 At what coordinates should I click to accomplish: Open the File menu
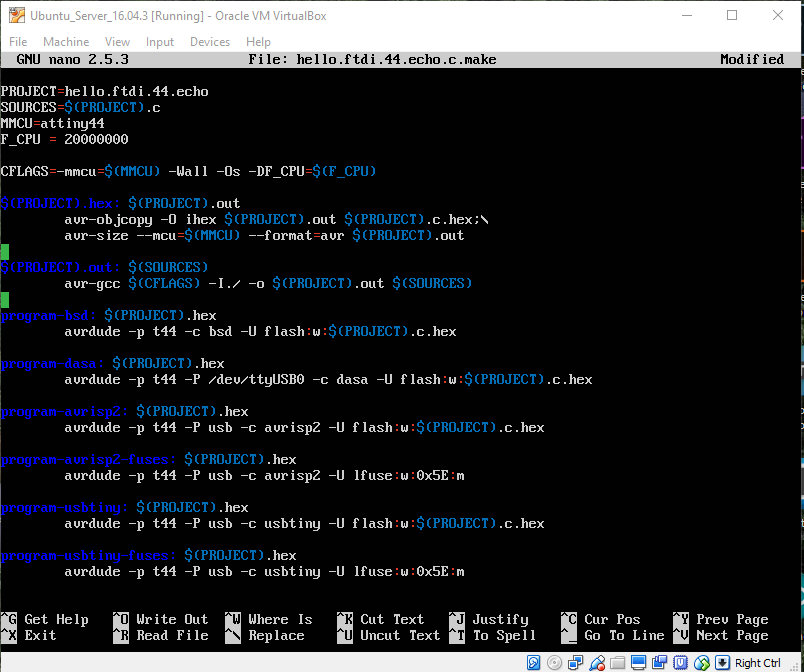pyautogui.click(x=18, y=42)
